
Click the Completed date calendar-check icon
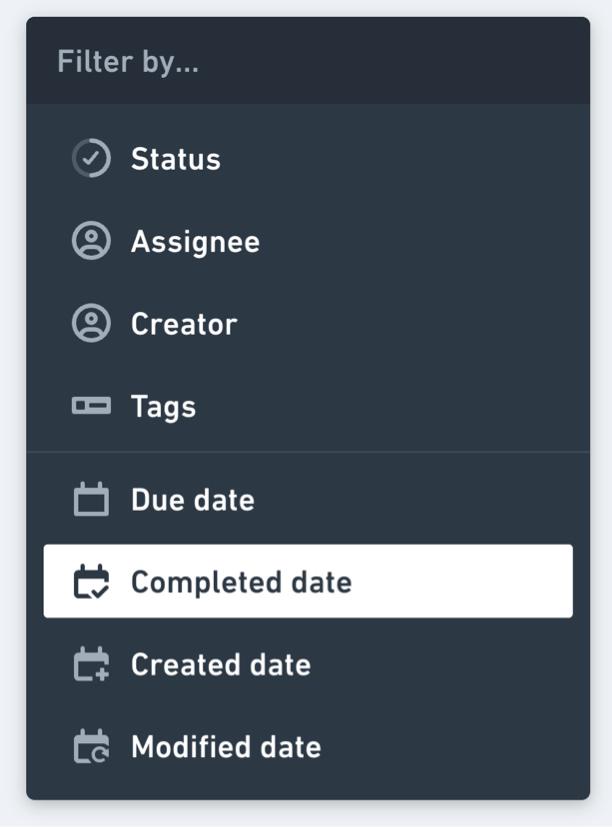[x=91, y=582]
